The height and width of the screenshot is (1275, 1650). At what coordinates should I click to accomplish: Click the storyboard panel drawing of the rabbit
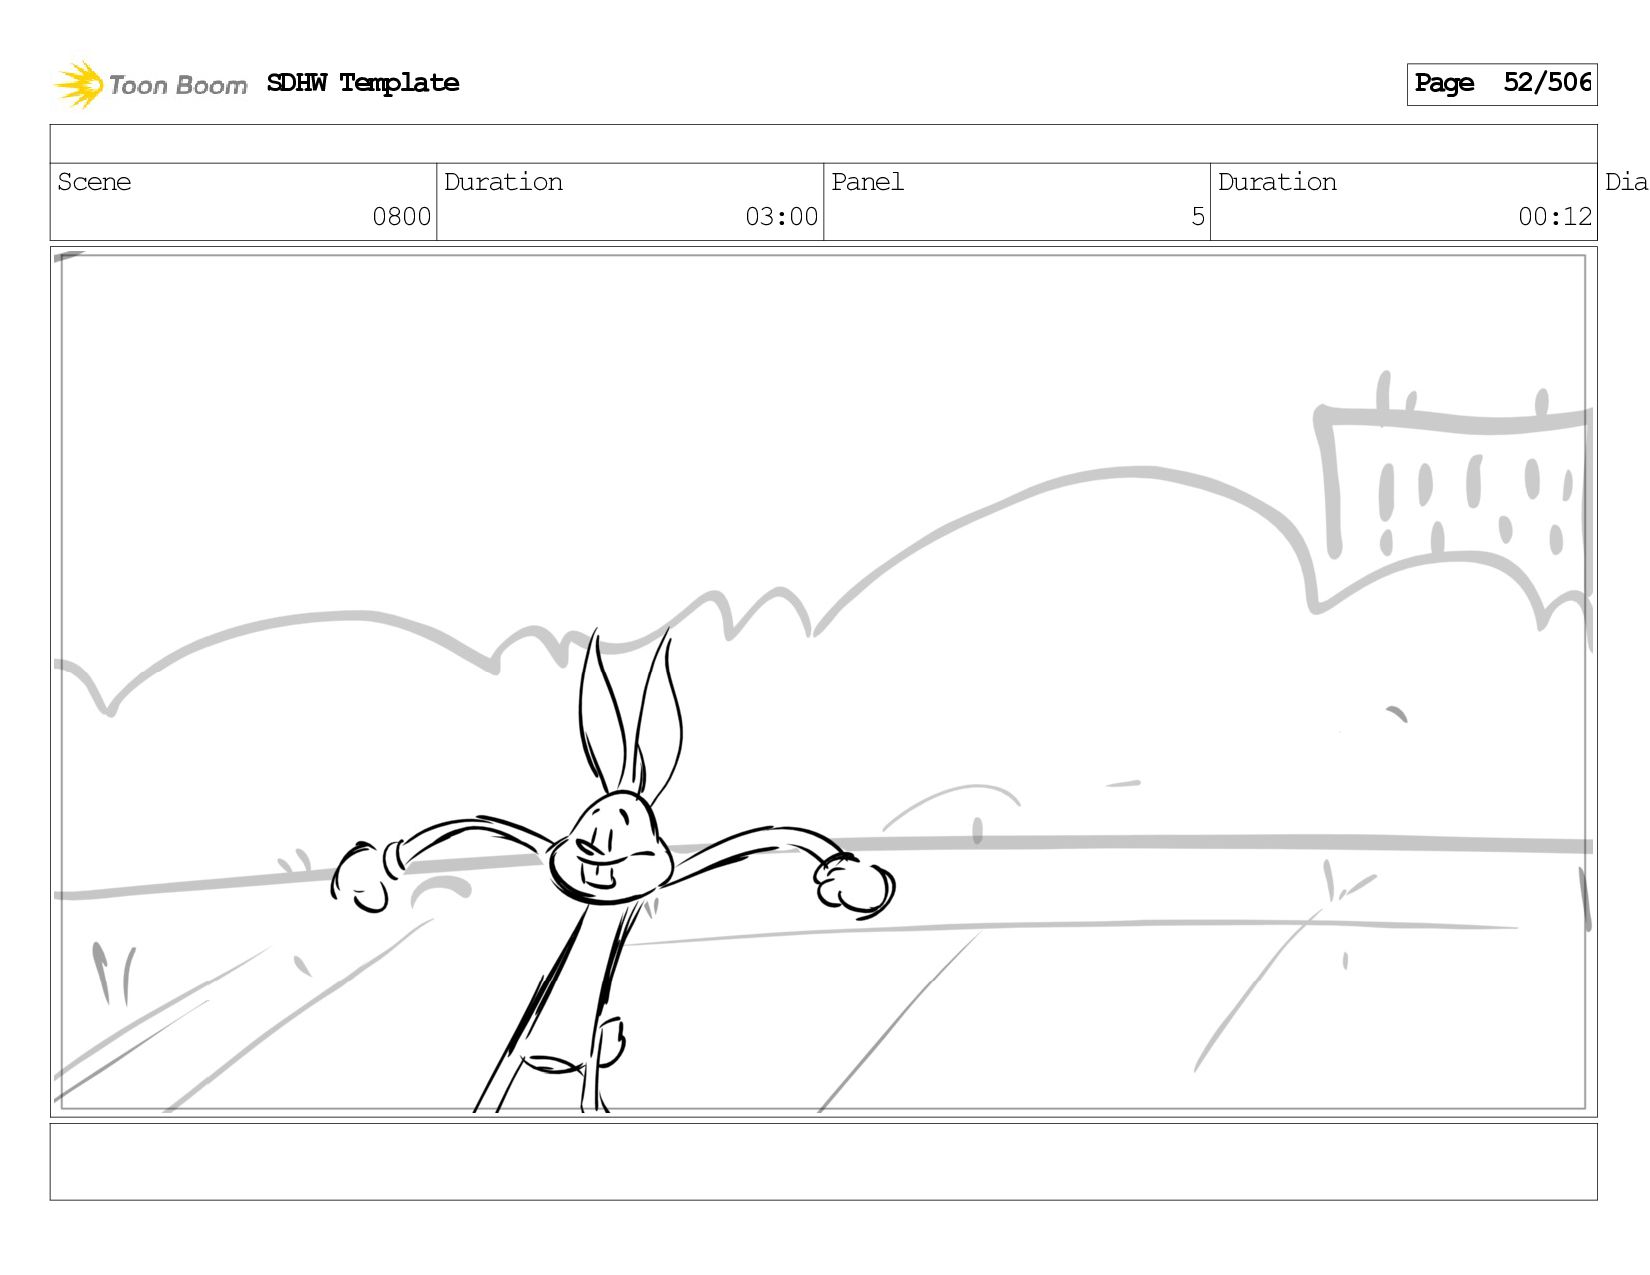(x=824, y=682)
